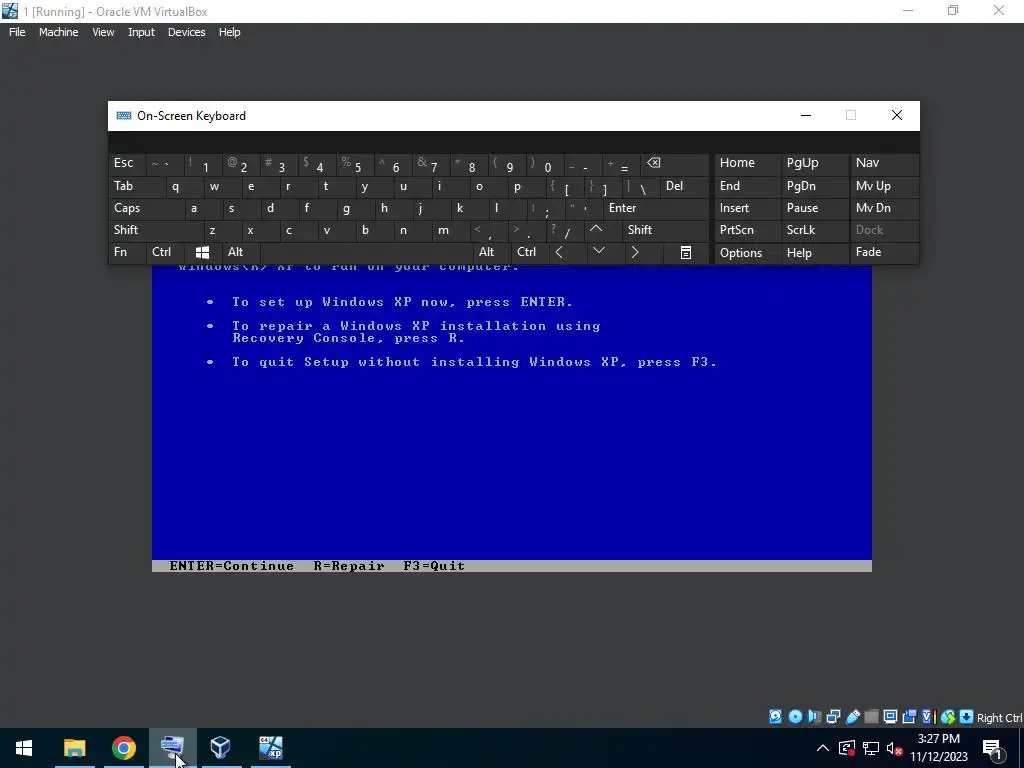
Task: Toggle the Fade key
Action: 884,252
